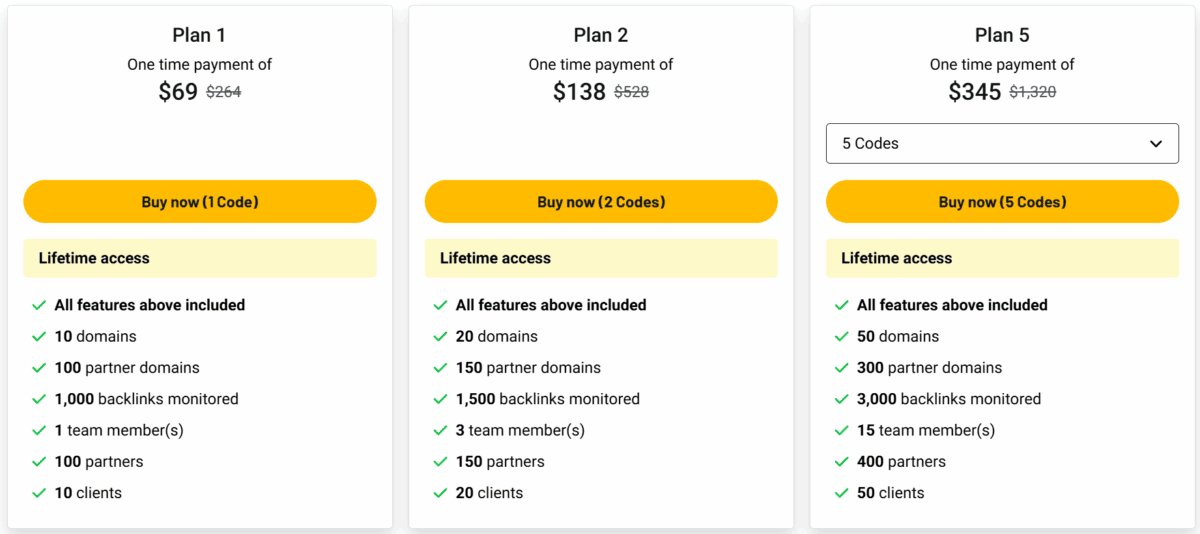Click the crossed-out $1,320 price
This screenshot has height=534, width=1200.
click(x=1033, y=92)
